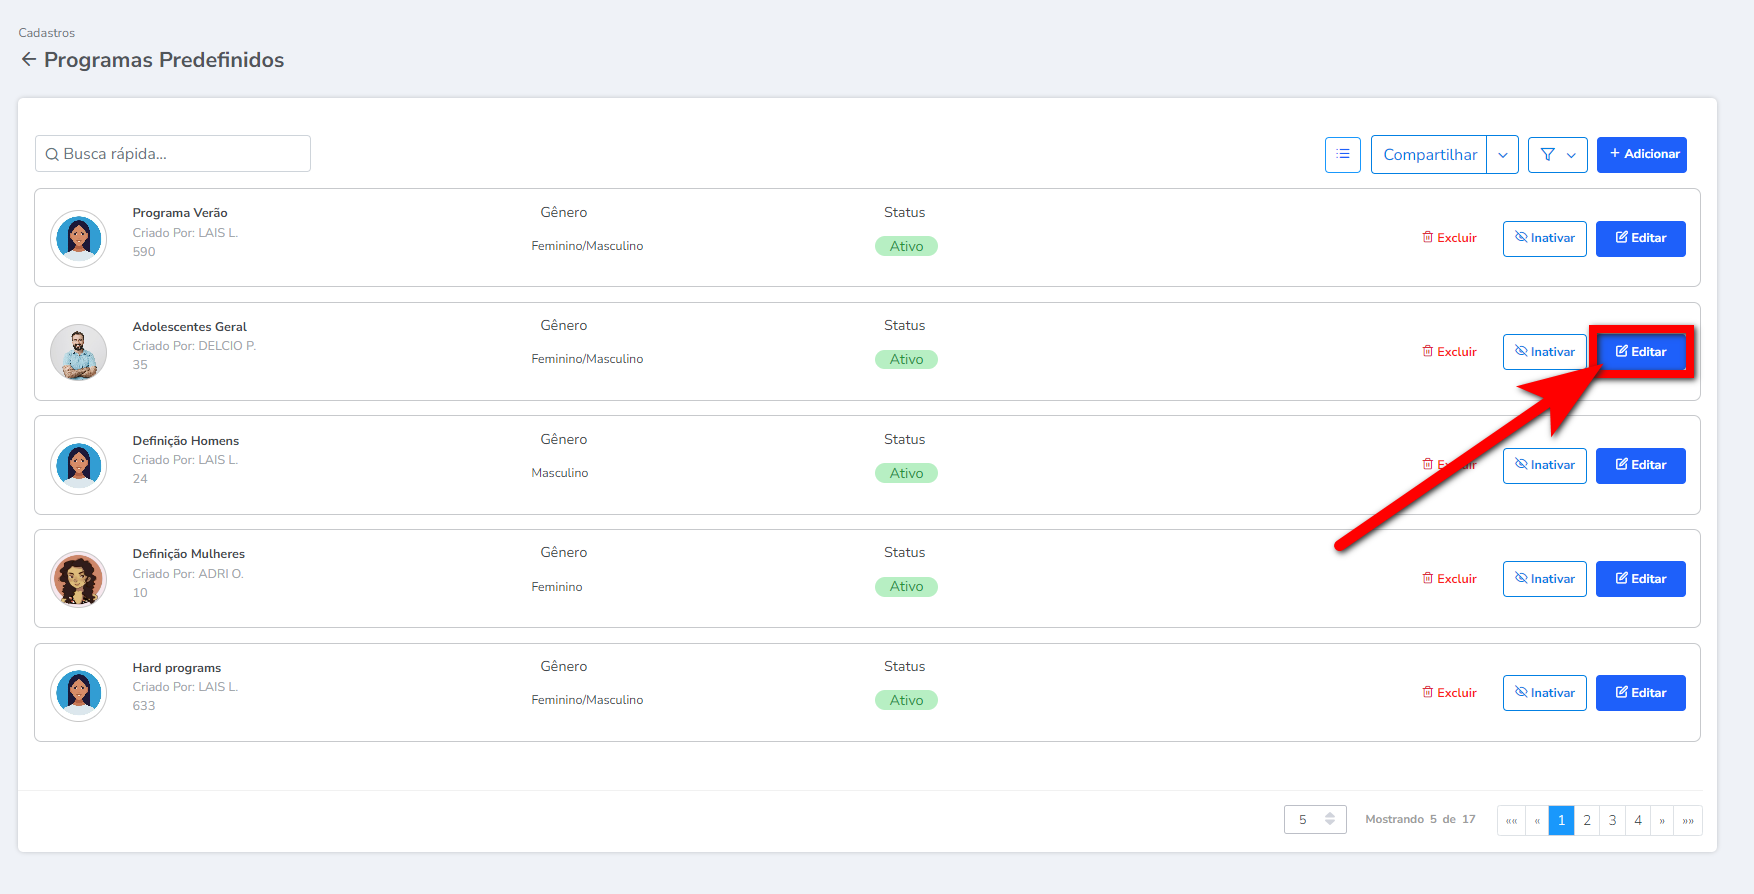Click the Definição Mulheres avatar thumbnail
The image size is (1754, 894).
79,579
